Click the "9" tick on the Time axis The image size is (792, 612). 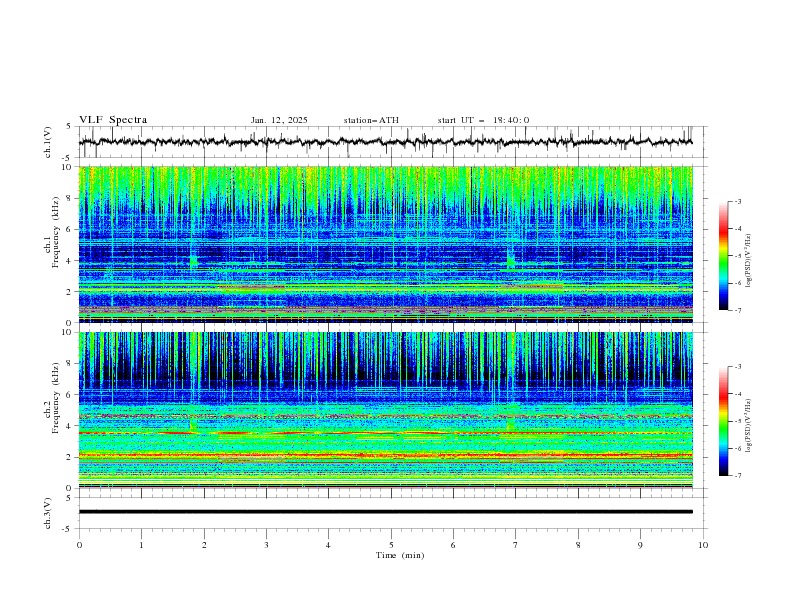[x=640, y=545]
